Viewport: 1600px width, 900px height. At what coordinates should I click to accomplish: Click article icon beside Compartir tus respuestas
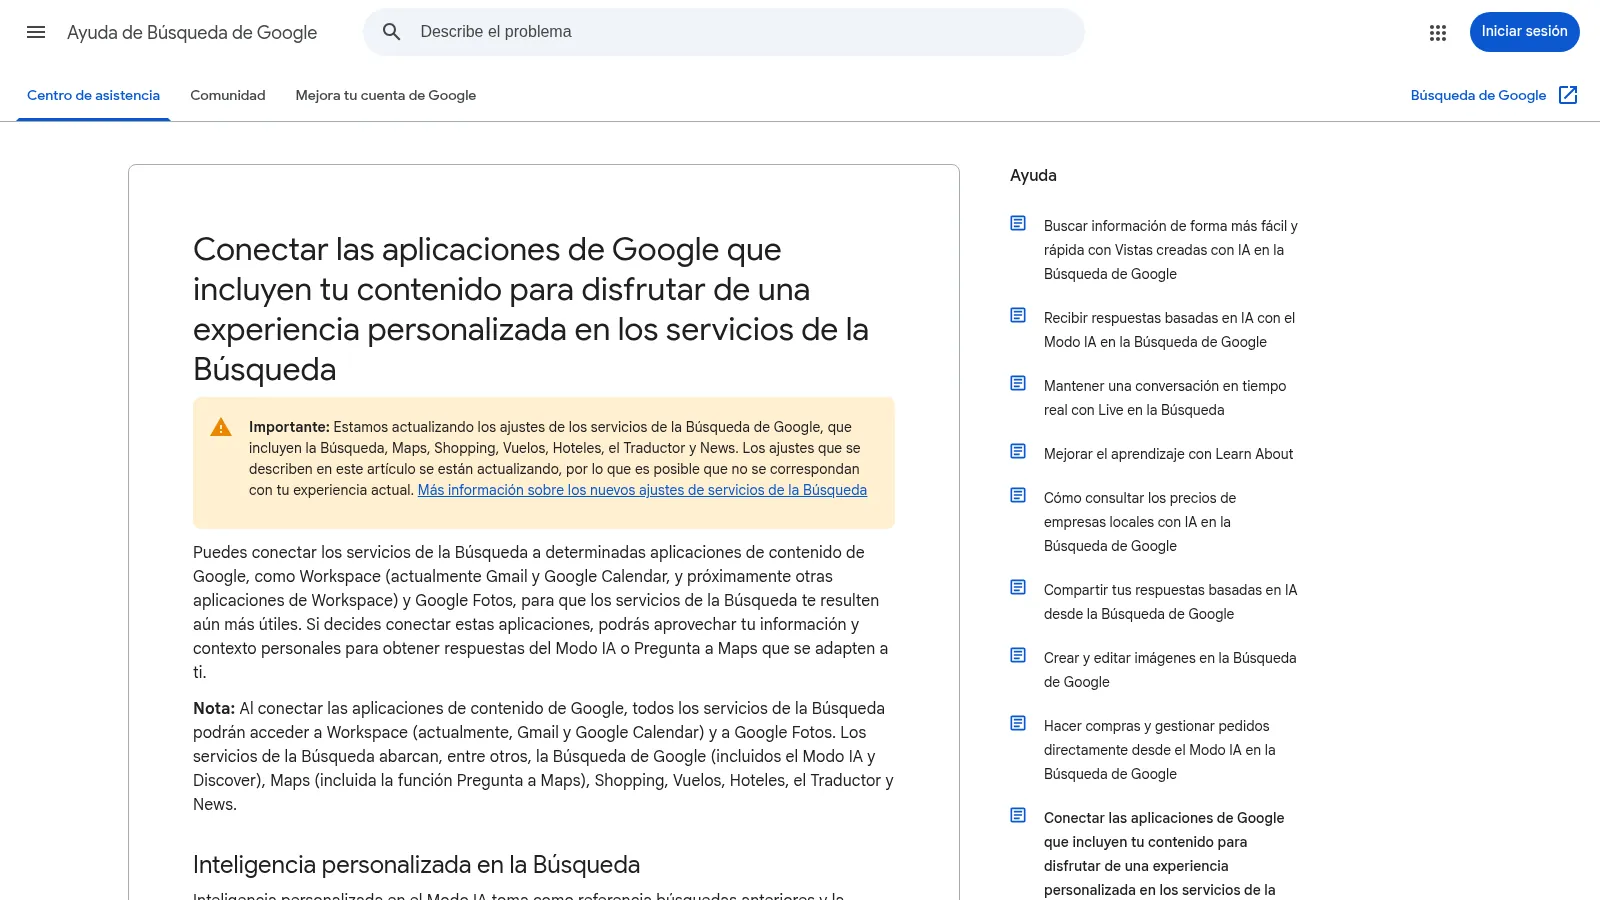tap(1018, 587)
